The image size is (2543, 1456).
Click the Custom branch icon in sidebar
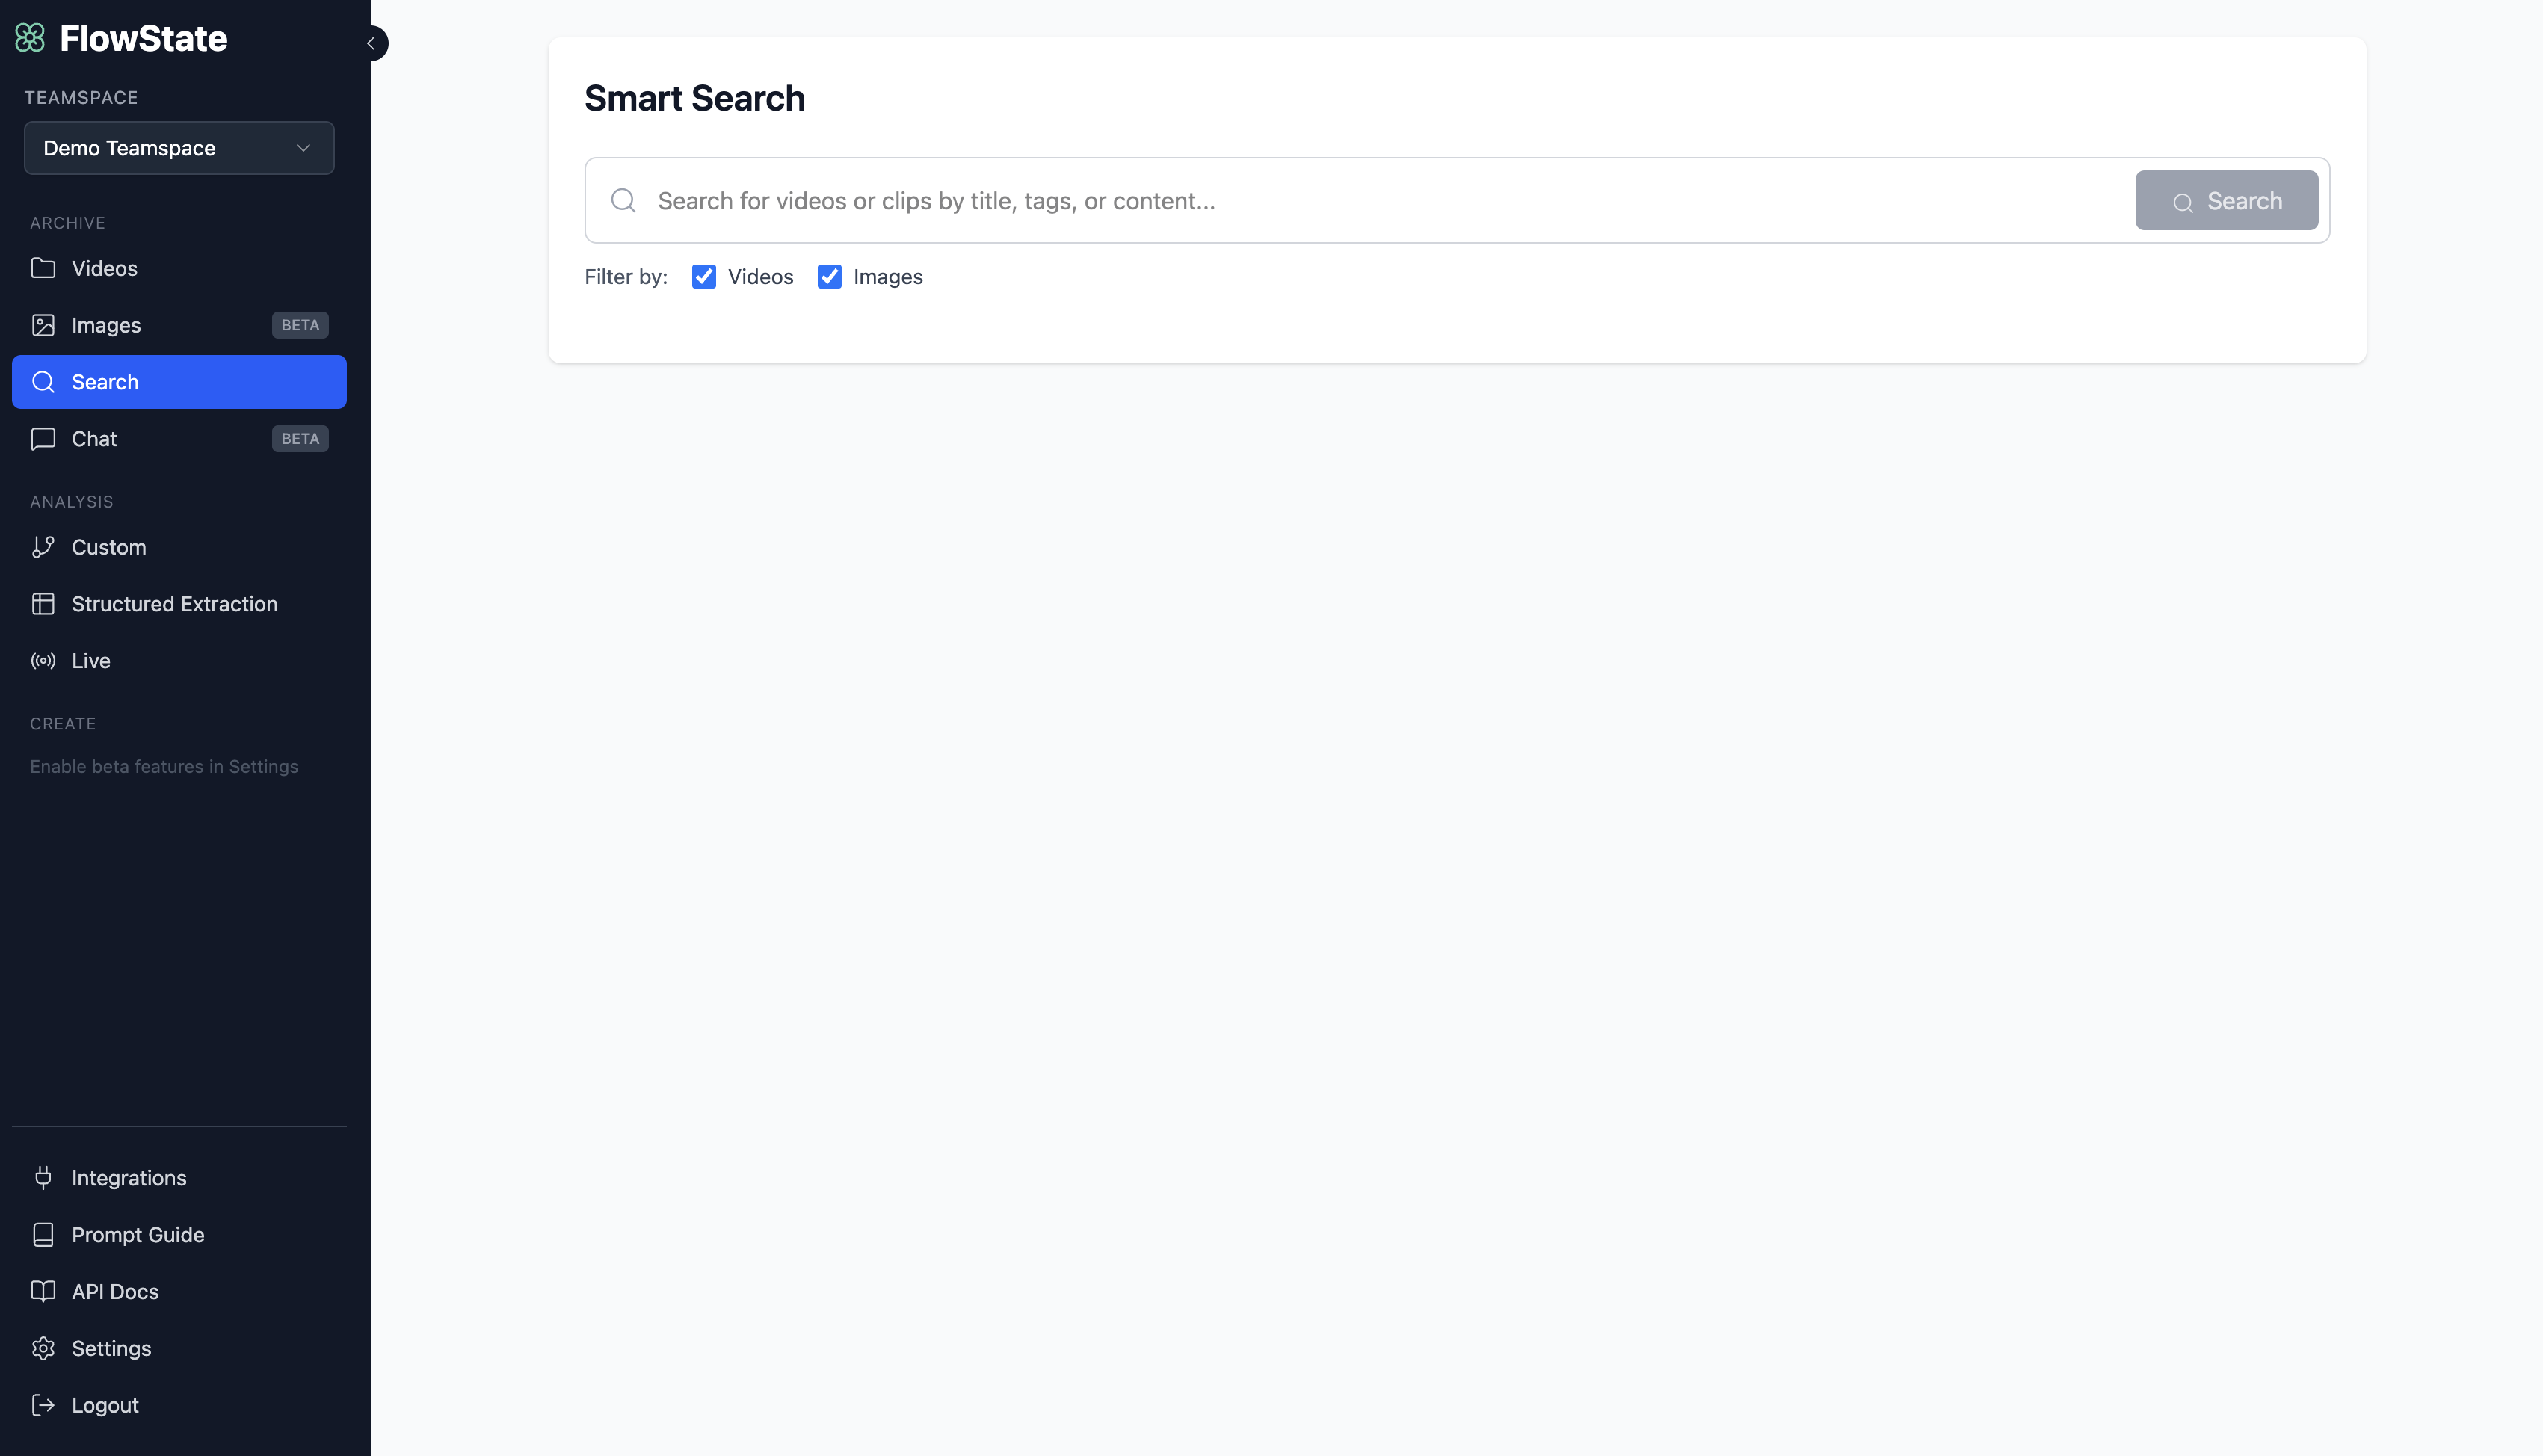point(43,547)
